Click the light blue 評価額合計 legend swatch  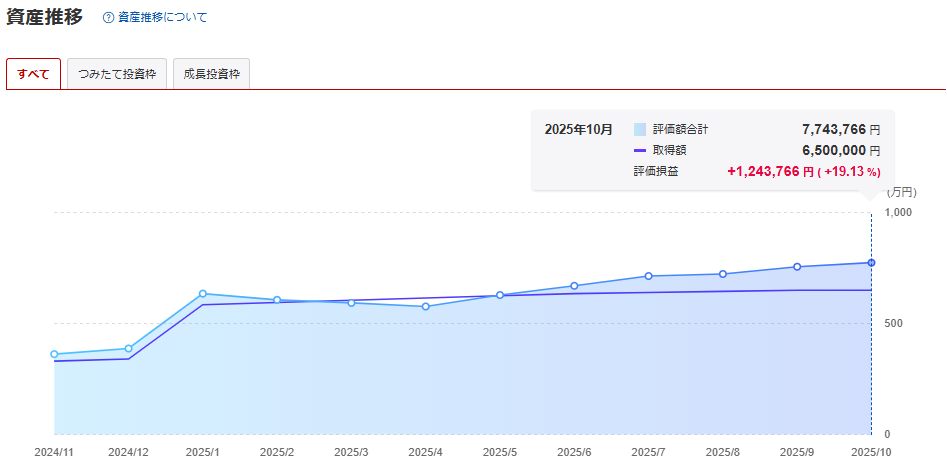click(x=640, y=129)
